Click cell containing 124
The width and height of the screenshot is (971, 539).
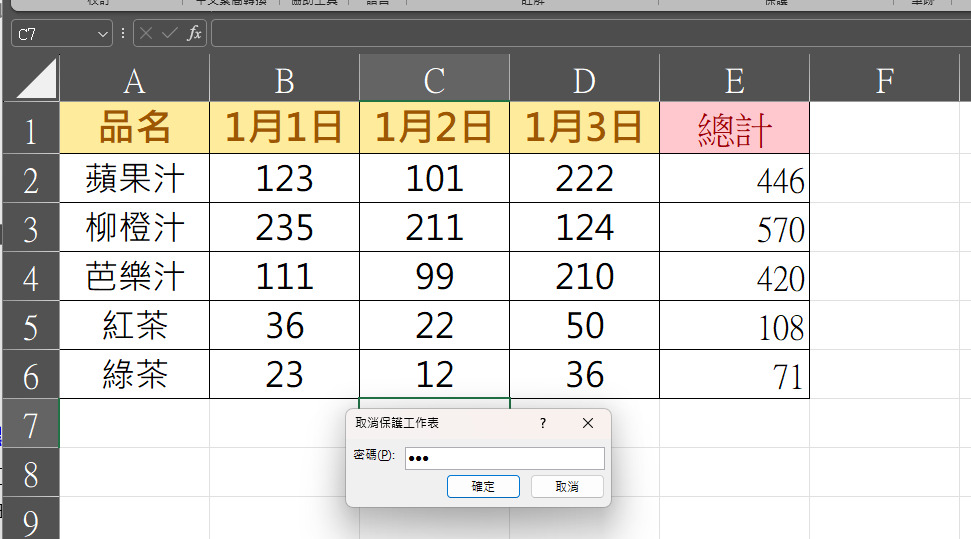point(584,227)
